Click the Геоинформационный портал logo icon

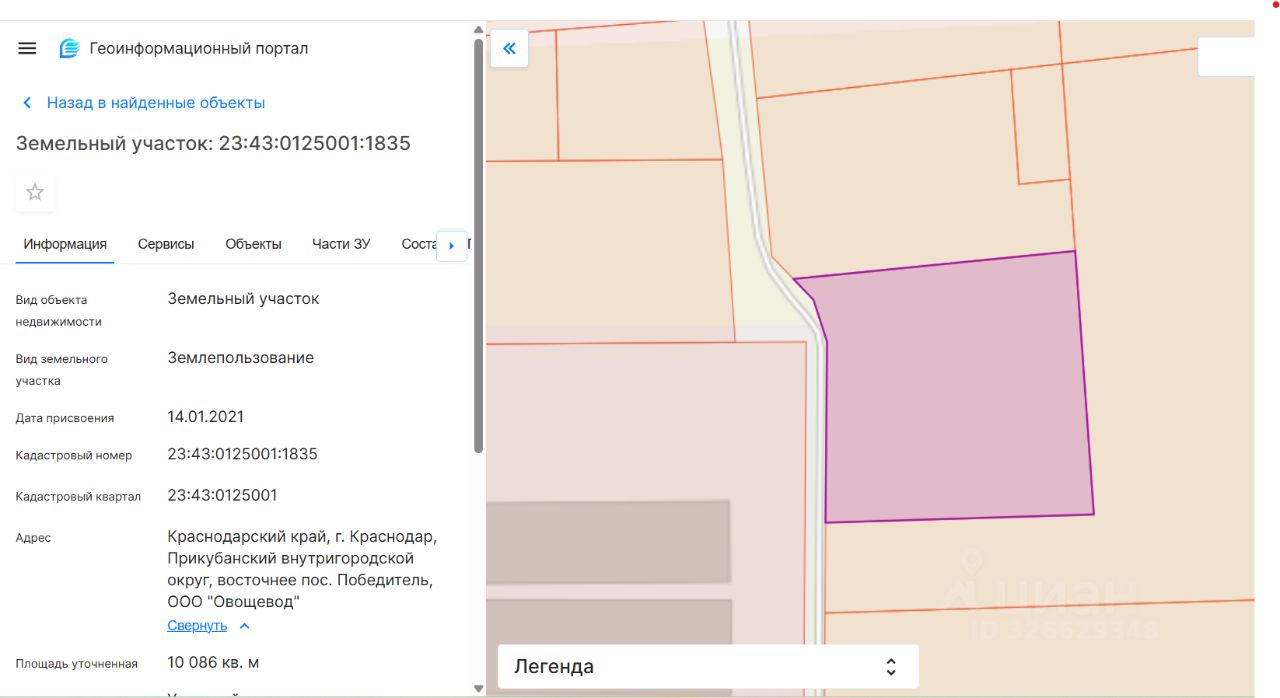pos(69,48)
